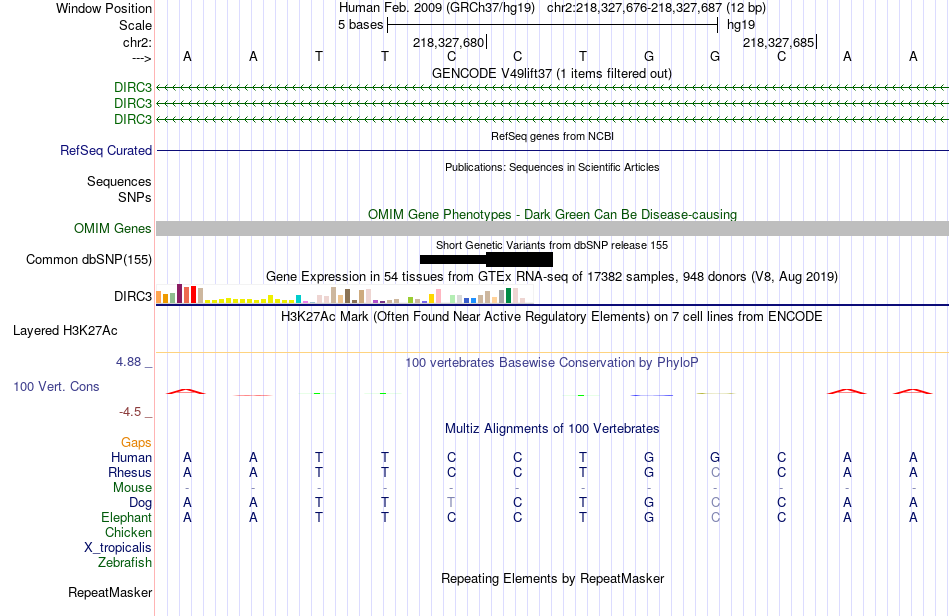950x616 pixels.
Task: Click position marker 218,327,685
Action: click(779, 42)
